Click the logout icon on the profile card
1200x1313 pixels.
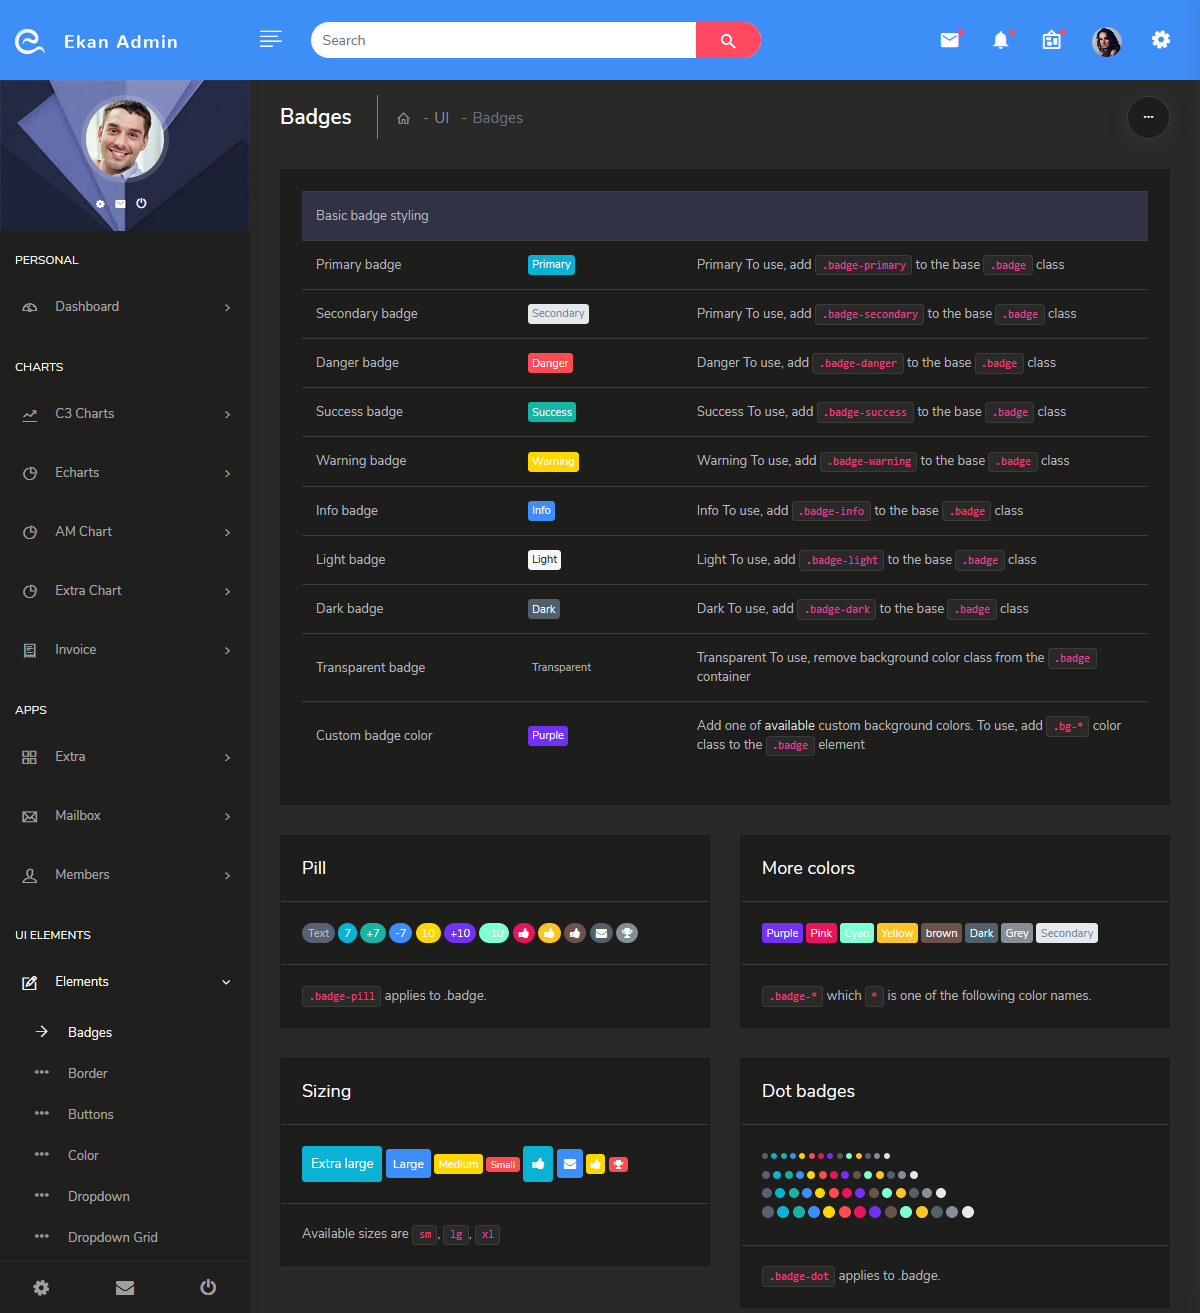[x=141, y=203]
